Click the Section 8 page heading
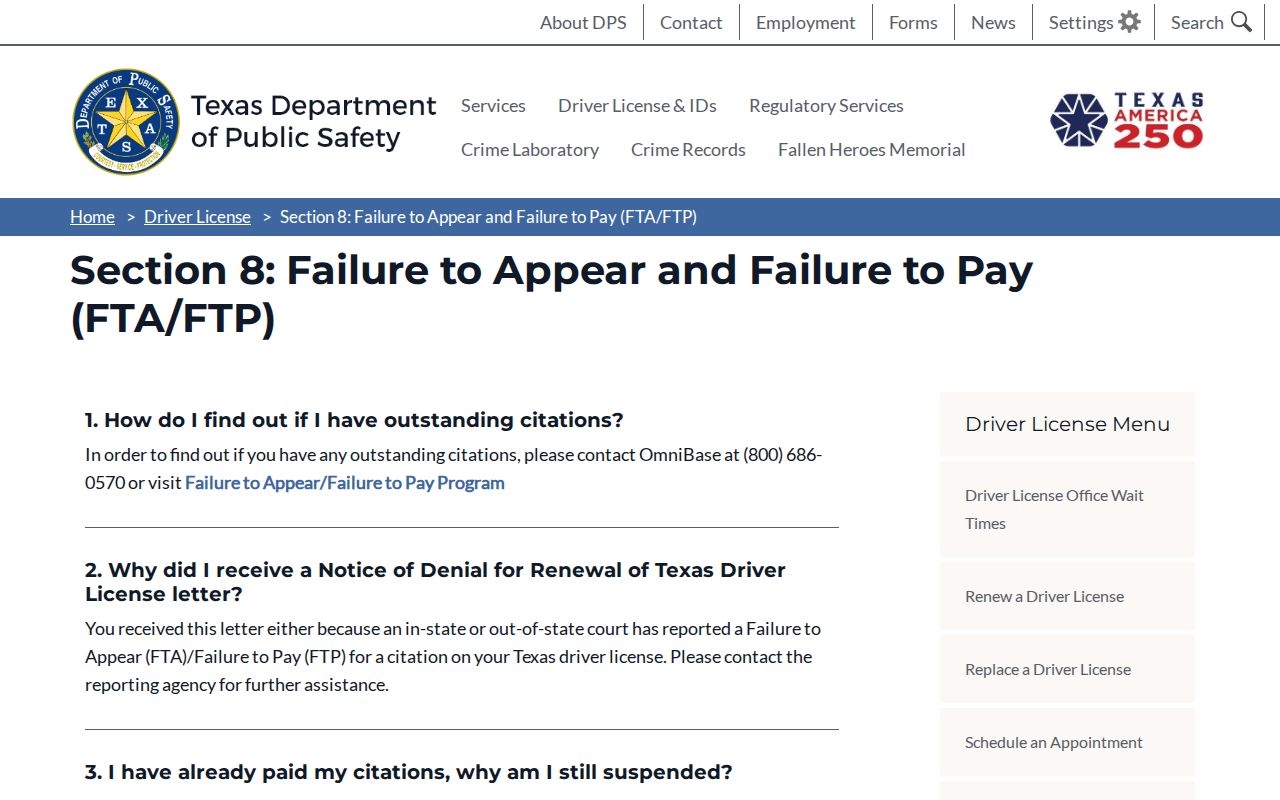The image size is (1280, 800). 551,294
